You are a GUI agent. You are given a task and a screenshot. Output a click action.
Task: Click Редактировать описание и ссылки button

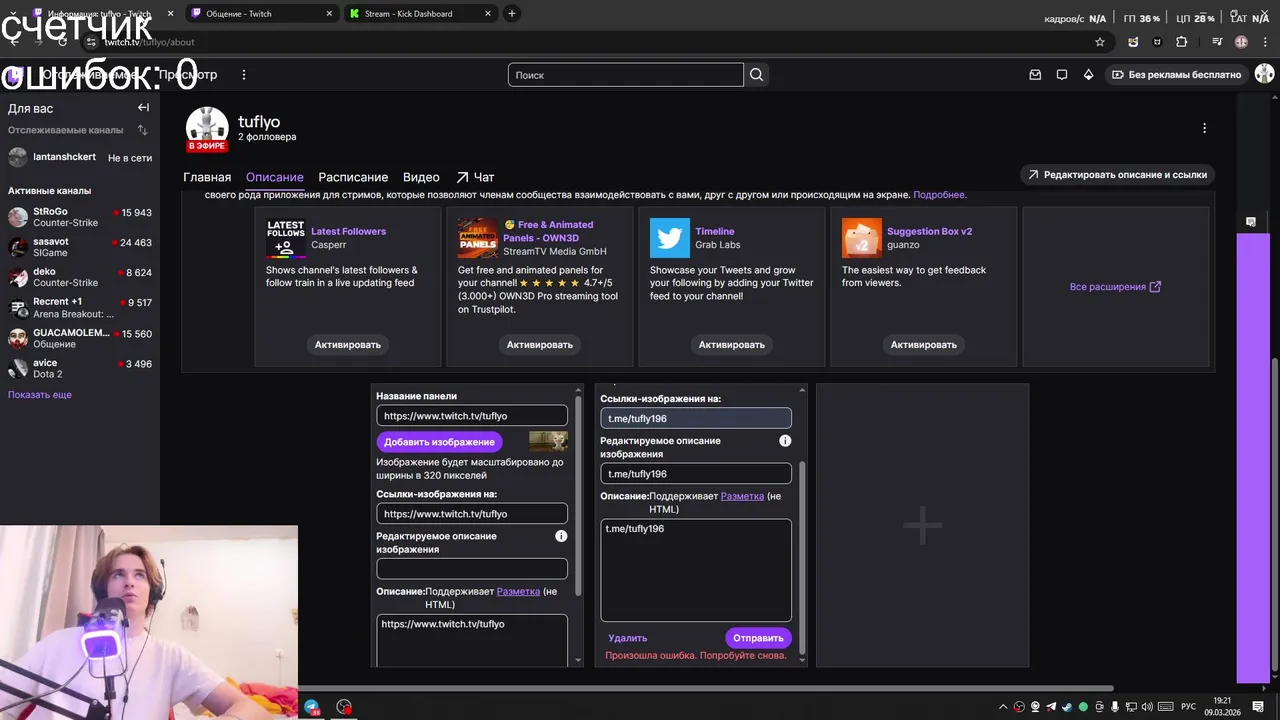[1117, 174]
